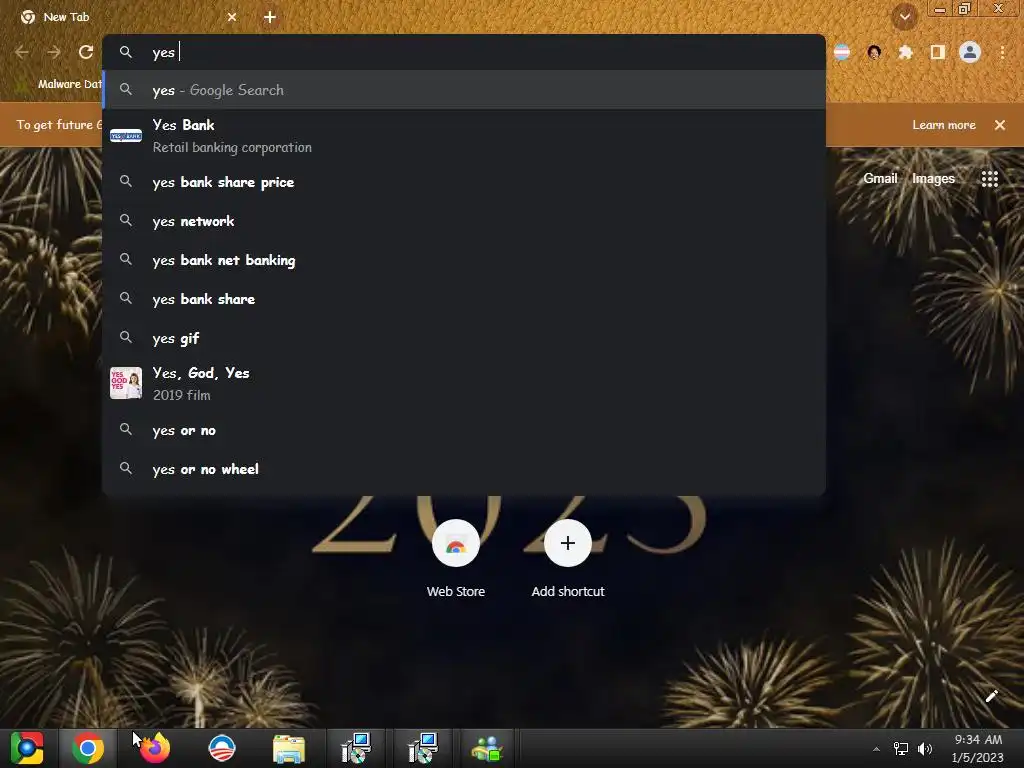This screenshot has height=768, width=1024.
Task: Select the 'yes - Google Search' suggestion
Action: (x=464, y=90)
